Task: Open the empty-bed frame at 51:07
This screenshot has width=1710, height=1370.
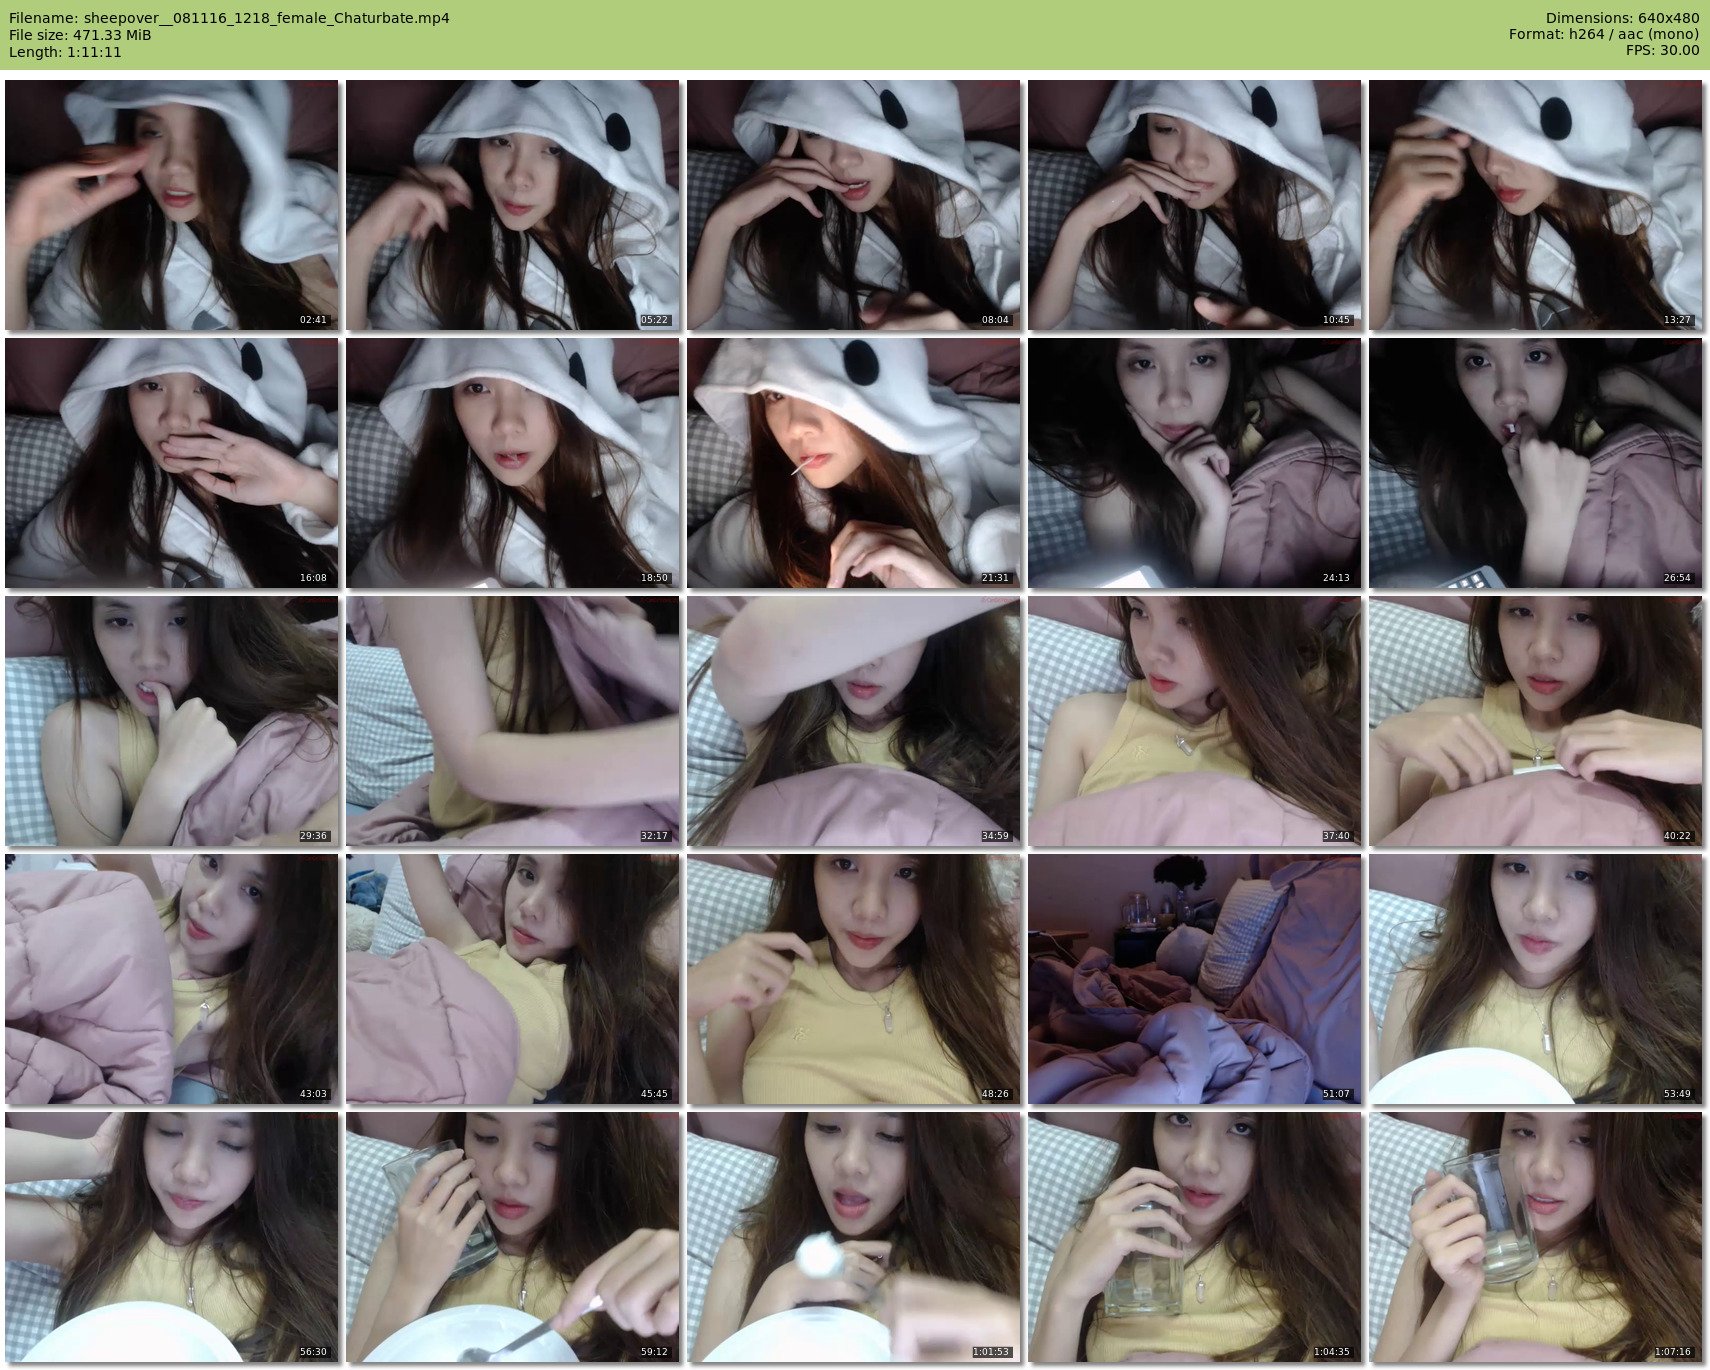Action: (1194, 979)
